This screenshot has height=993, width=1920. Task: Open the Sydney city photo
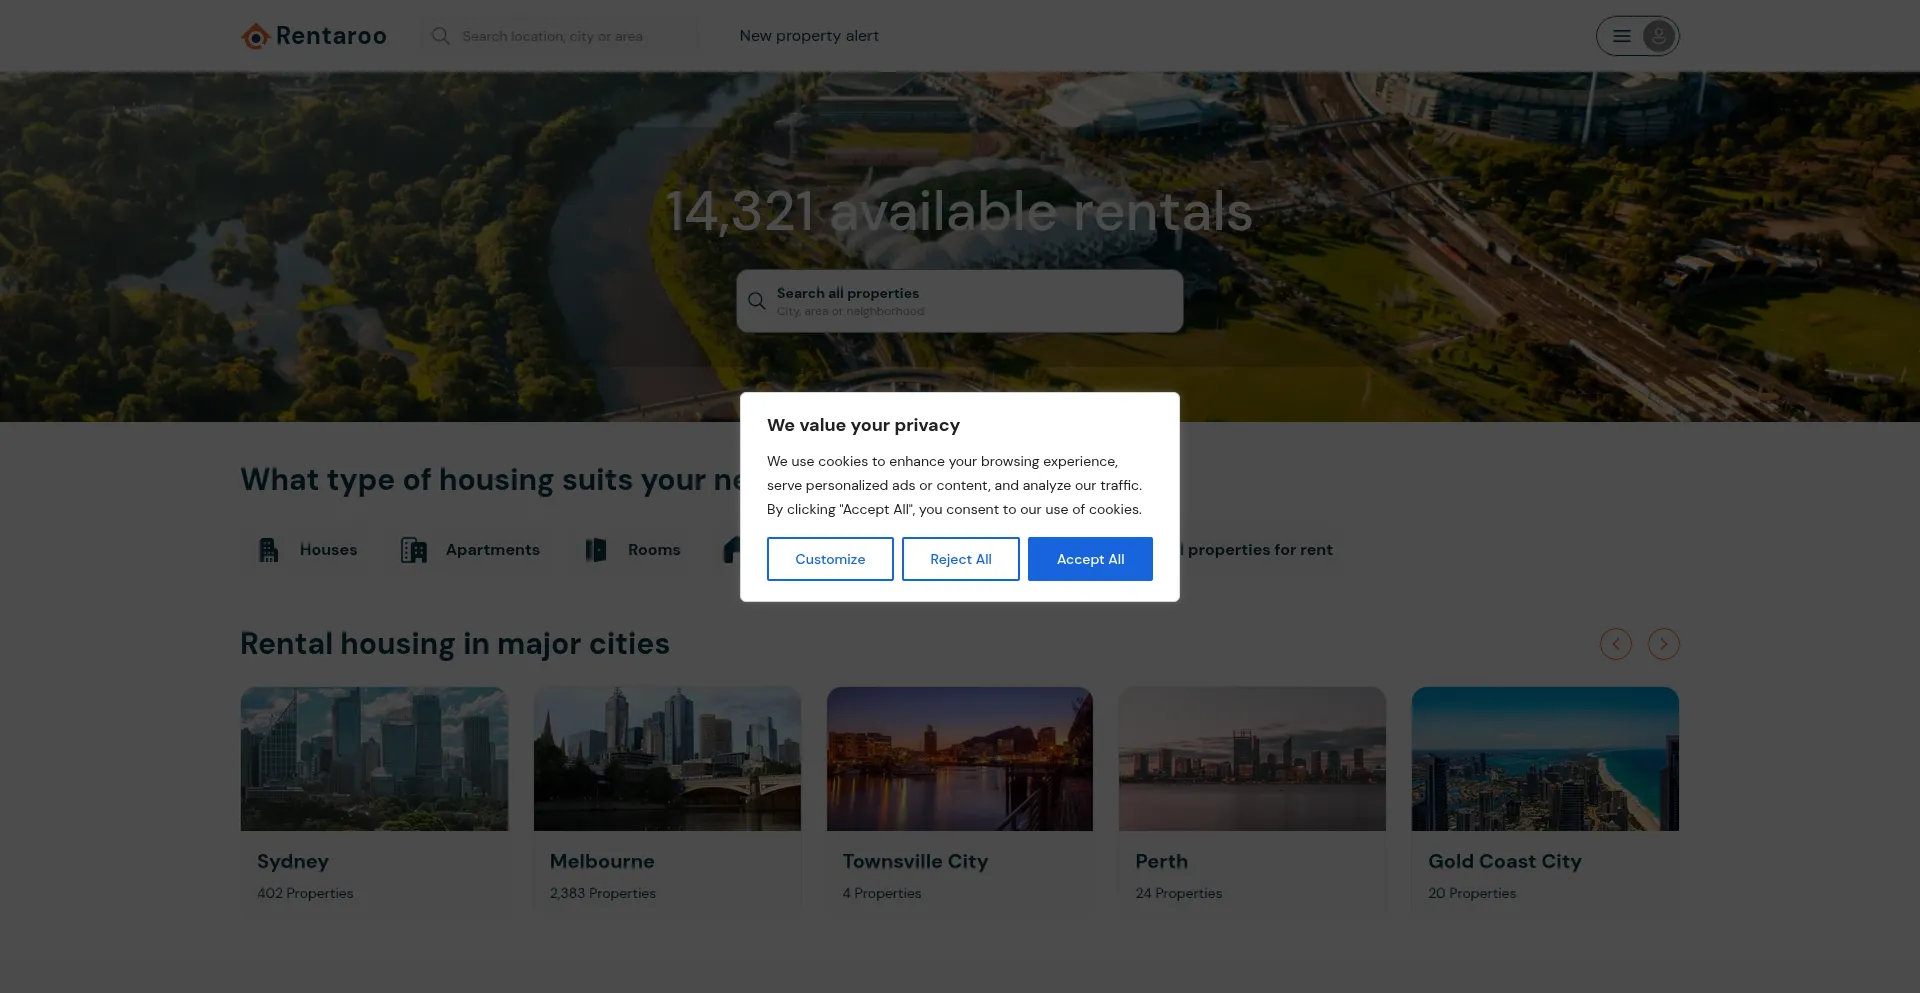pos(374,758)
